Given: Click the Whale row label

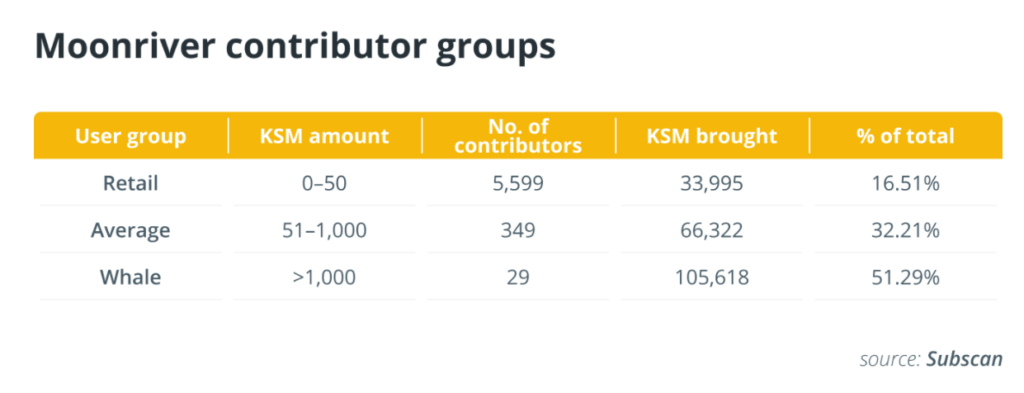Looking at the screenshot, I should pyautogui.click(x=131, y=277).
